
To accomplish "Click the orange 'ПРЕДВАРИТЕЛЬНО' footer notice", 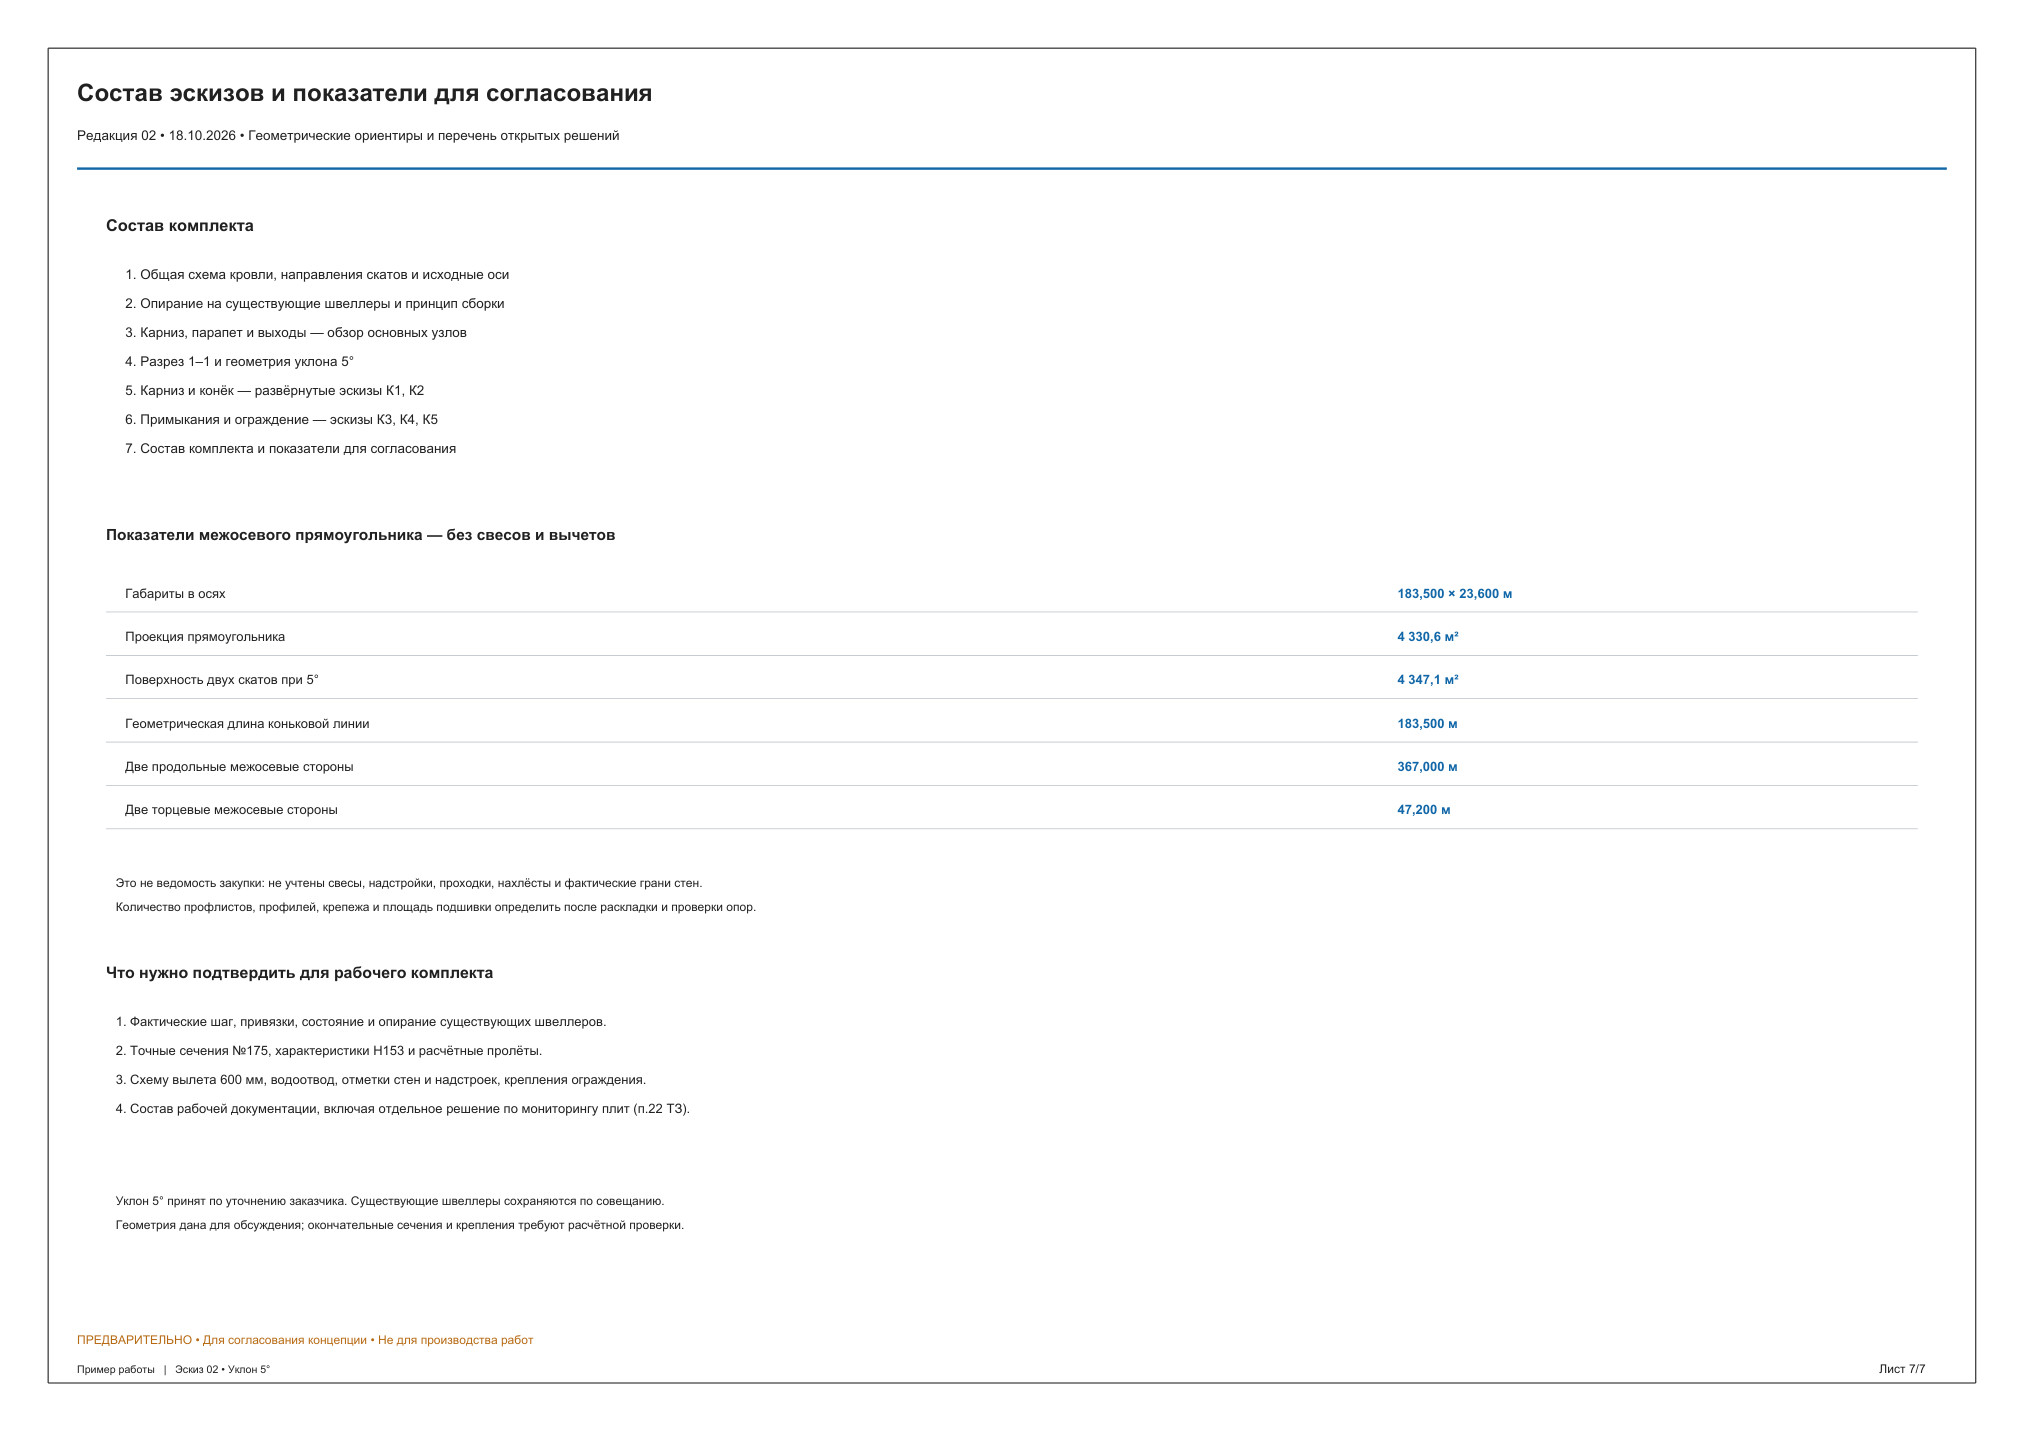I will point(305,1340).
